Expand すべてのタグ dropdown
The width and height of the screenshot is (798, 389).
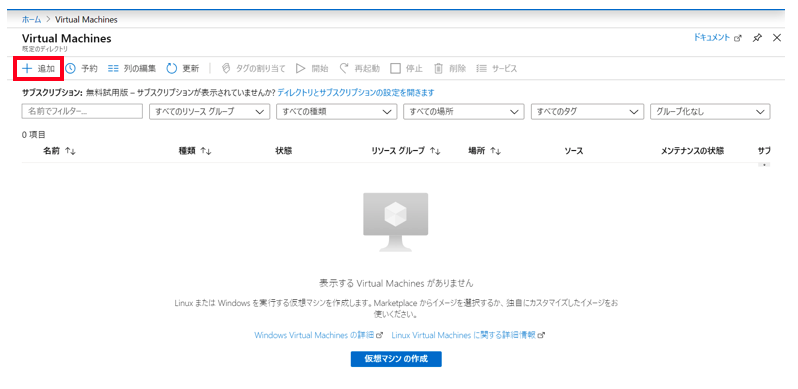point(587,112)
